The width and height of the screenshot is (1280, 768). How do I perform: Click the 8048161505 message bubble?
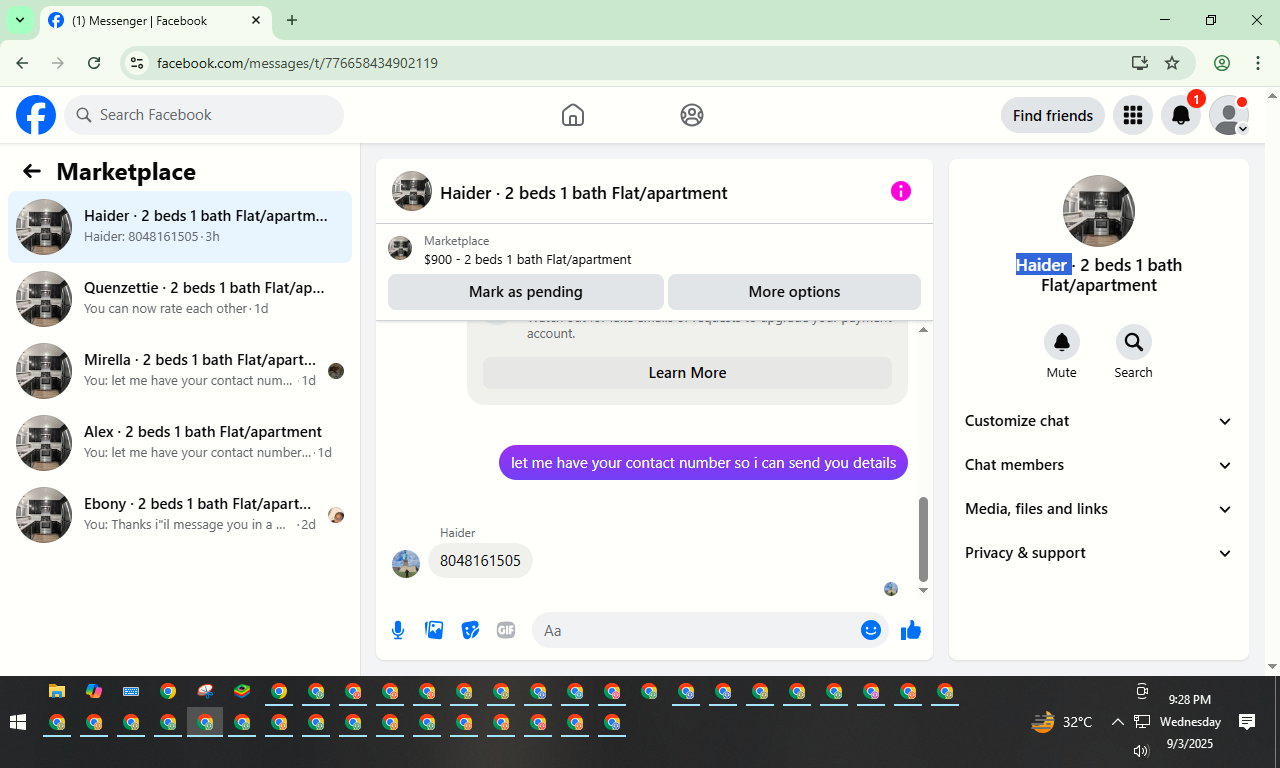[480, 561]
